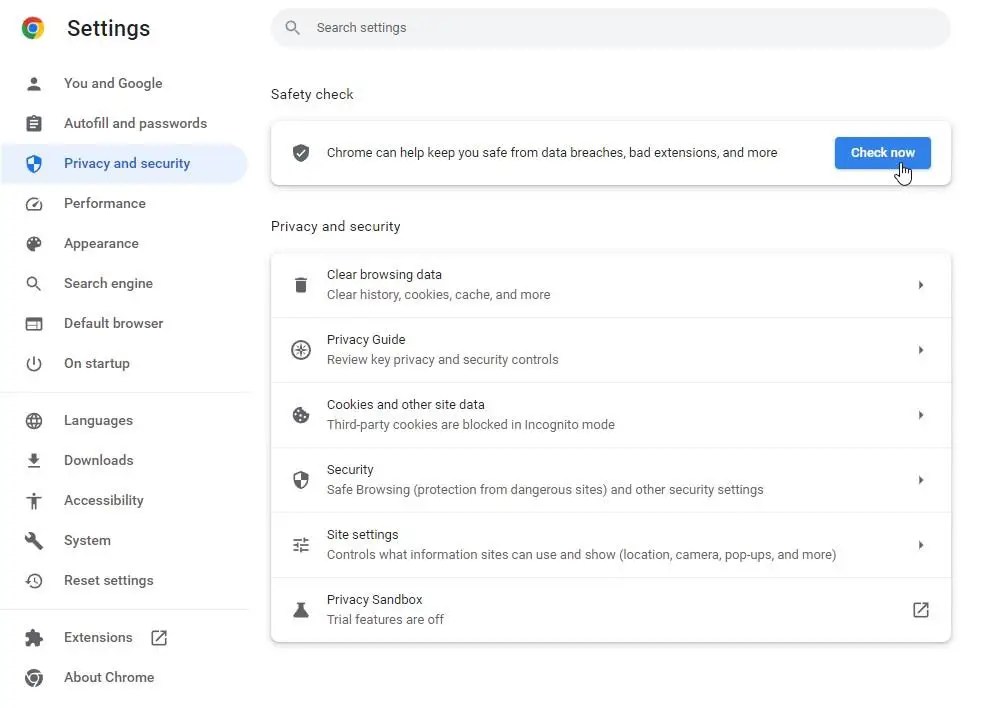Select Appearance in the sidebar
The image size is (985, 708).
click(x=101, y=243)
